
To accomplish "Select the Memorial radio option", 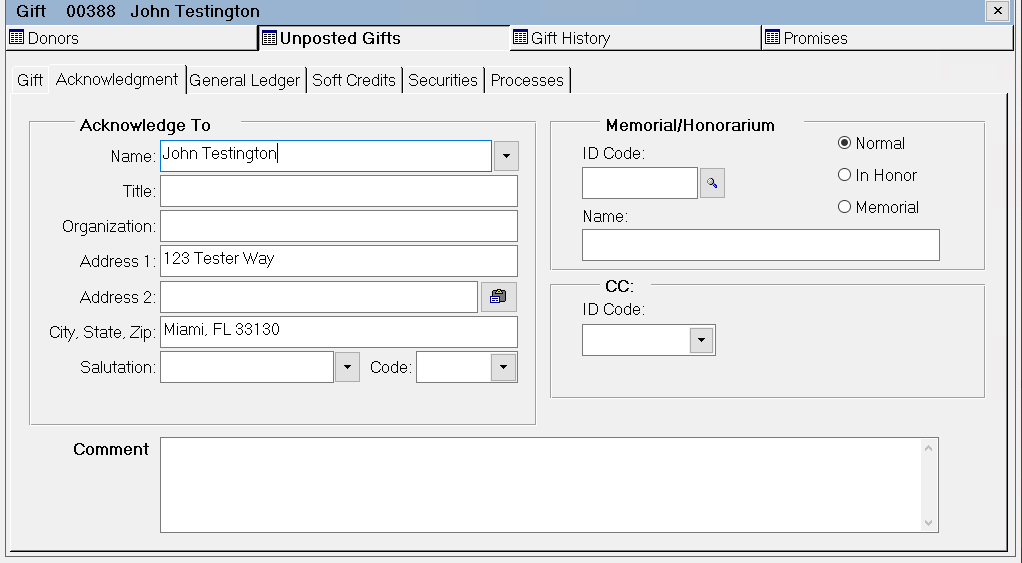I will [x=844, y=207].
